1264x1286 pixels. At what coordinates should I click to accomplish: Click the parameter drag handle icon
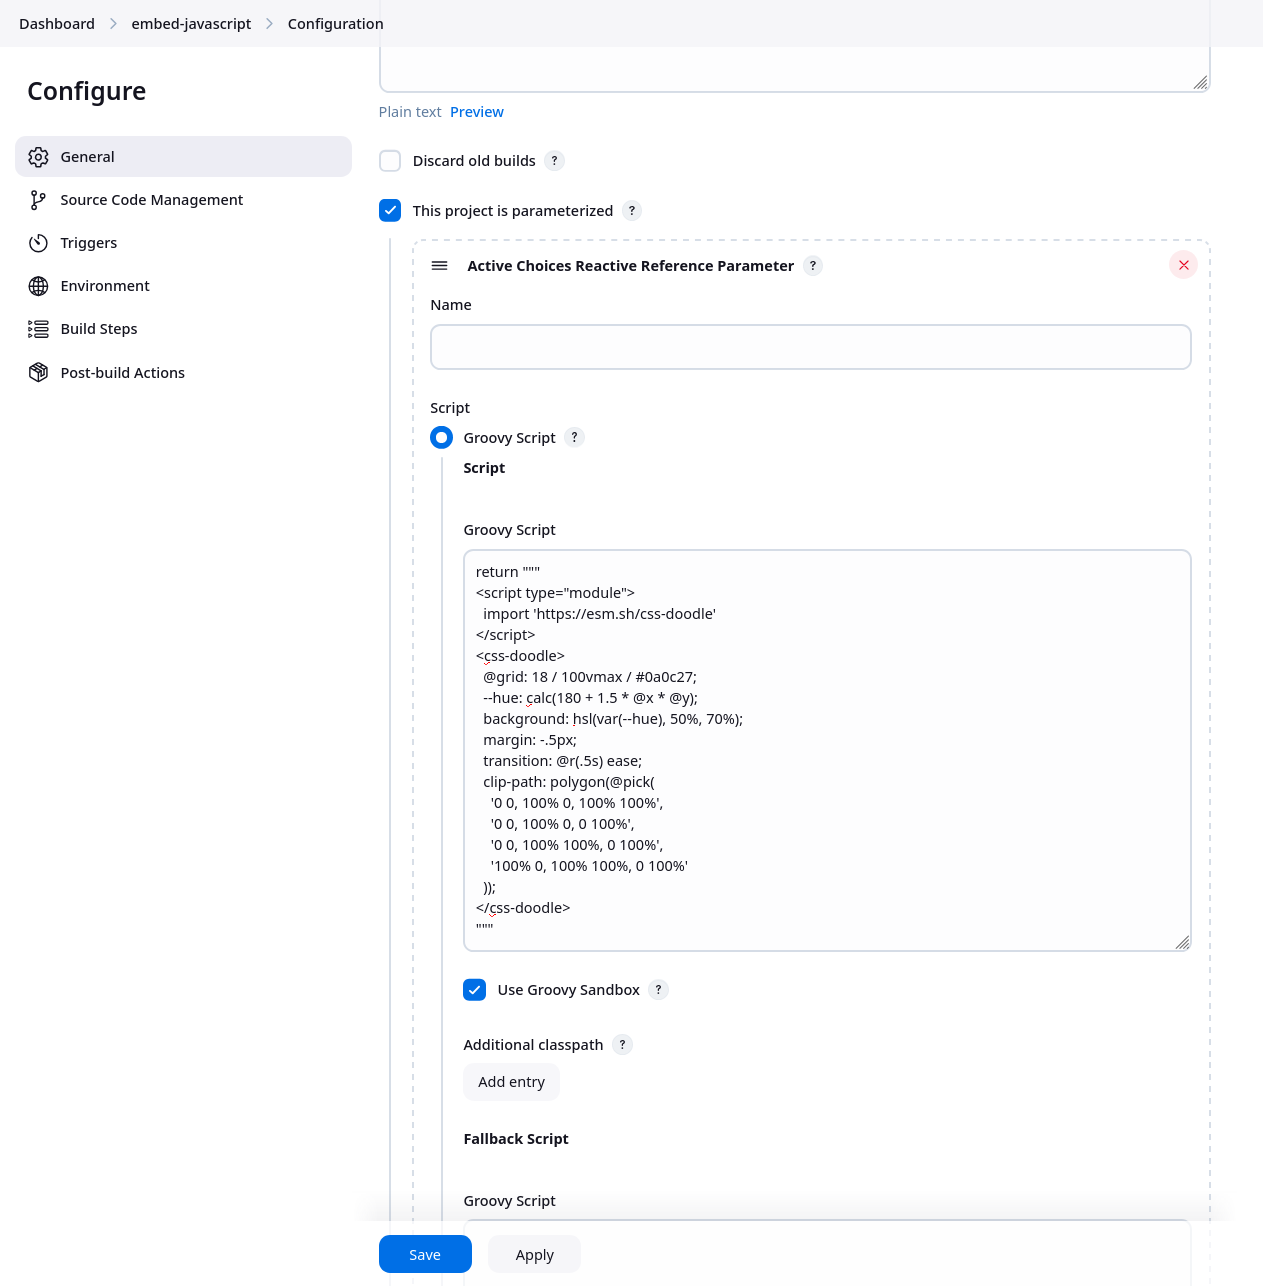click(x=439, y=266)
